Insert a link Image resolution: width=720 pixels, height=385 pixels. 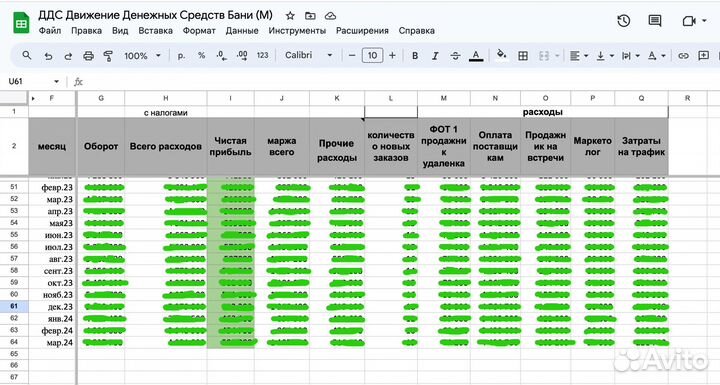[683, 56]
